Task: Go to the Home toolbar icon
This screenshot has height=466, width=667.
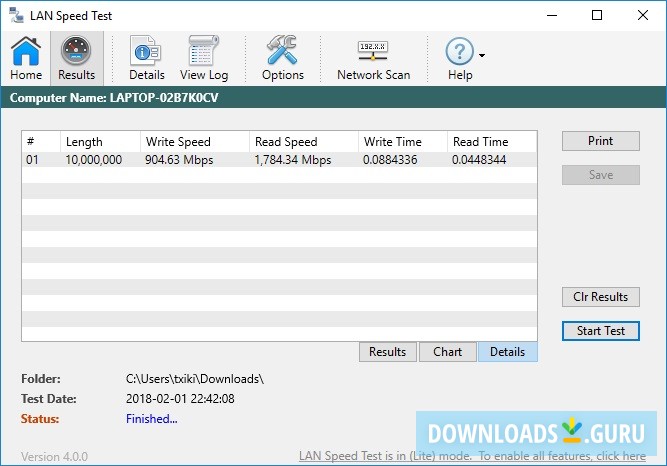Action: (x=26, y=58)
